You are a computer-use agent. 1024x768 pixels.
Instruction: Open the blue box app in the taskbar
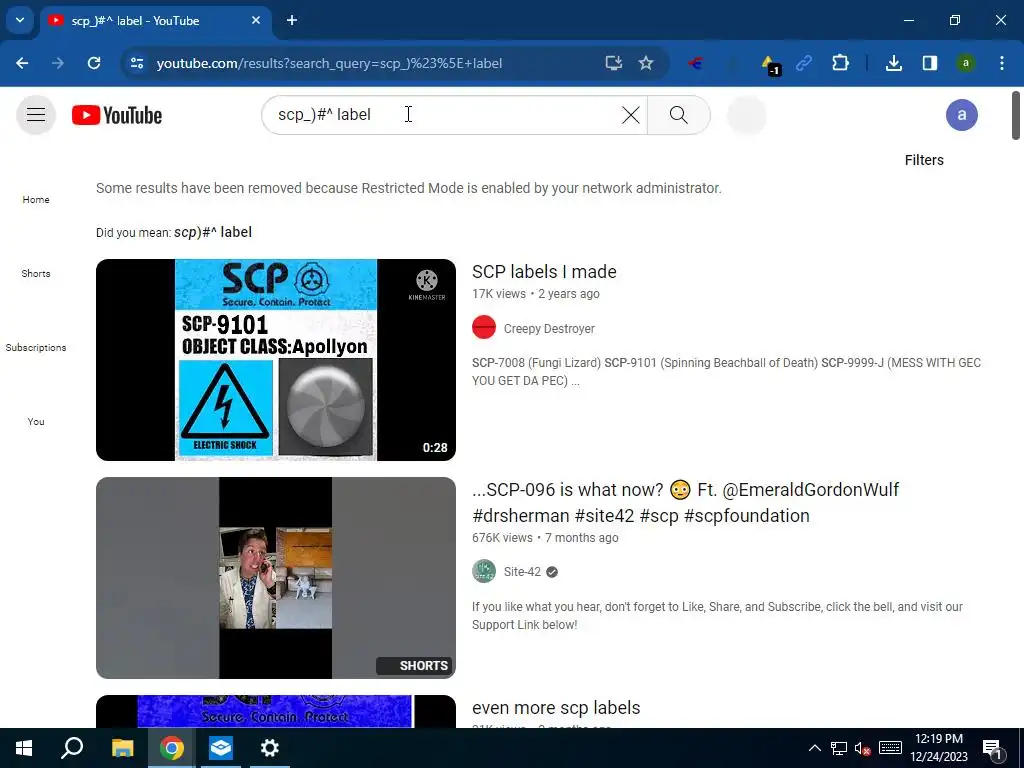pos(221,748)
